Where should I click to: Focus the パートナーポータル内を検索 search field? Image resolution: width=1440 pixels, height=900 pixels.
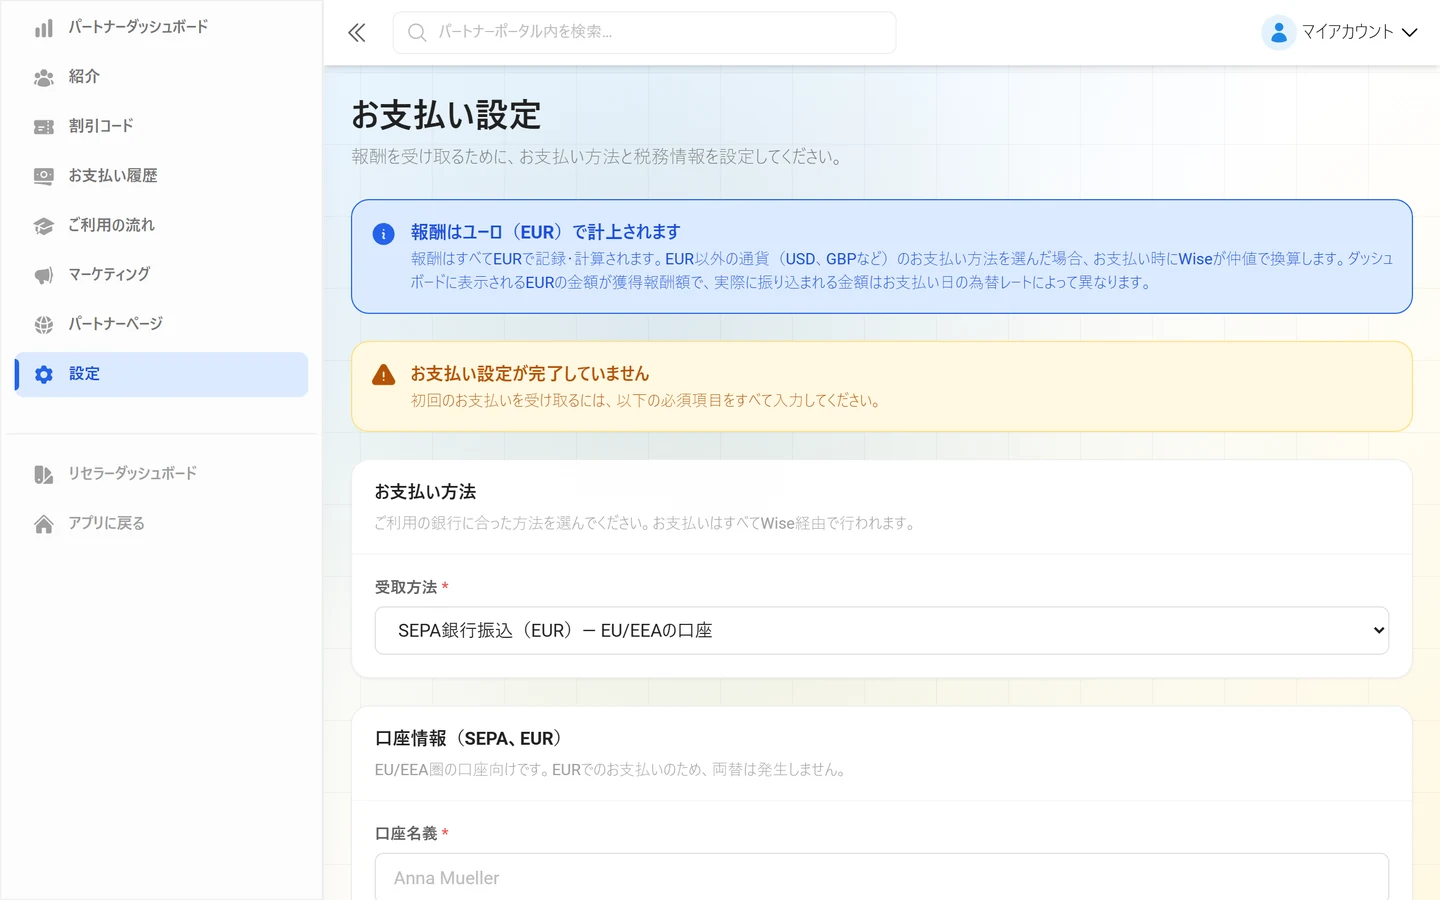(x=645, y=32)
